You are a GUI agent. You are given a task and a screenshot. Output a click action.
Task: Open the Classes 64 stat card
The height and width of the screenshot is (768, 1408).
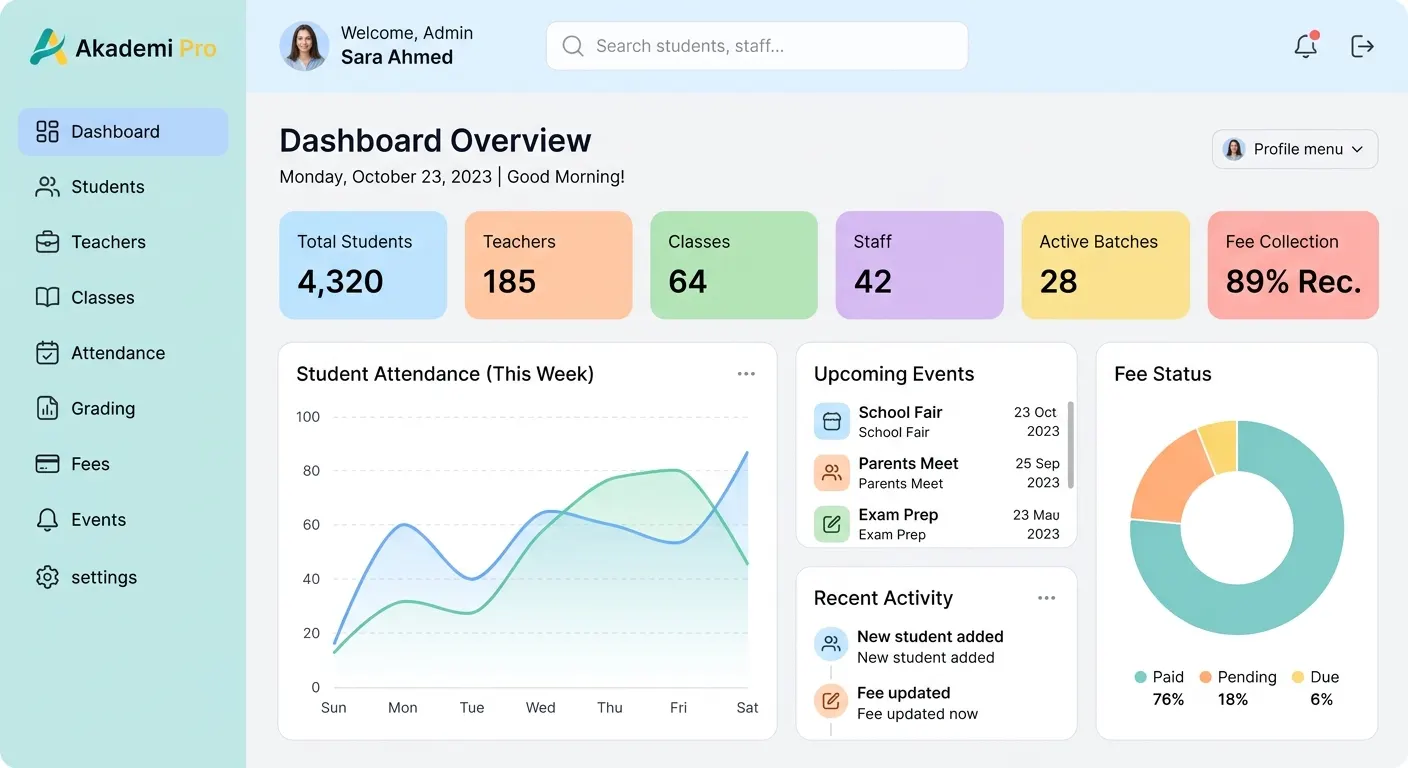point(734,265)
